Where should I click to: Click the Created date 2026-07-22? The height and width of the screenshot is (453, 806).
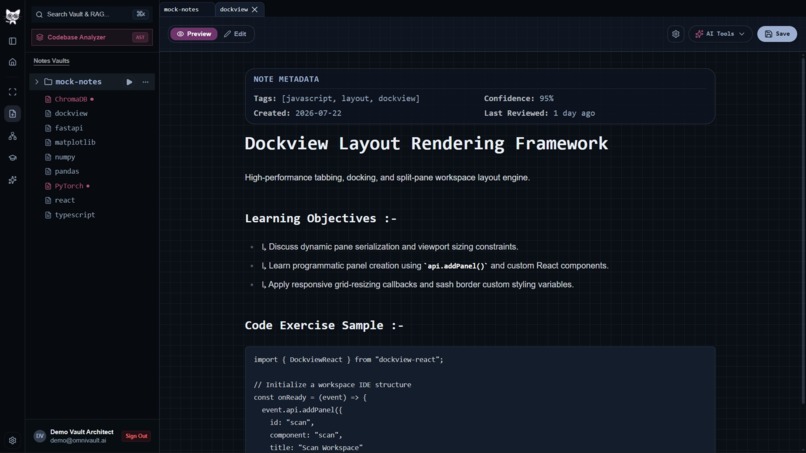(x=318, y=113)
